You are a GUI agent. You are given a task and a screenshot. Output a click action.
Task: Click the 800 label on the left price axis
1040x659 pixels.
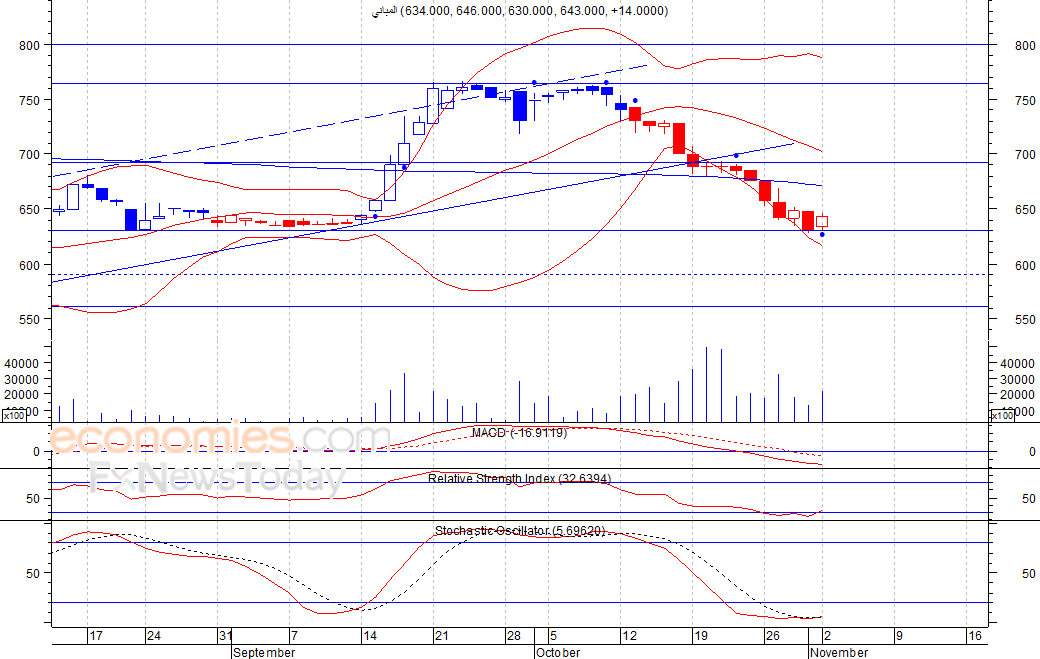29,46
